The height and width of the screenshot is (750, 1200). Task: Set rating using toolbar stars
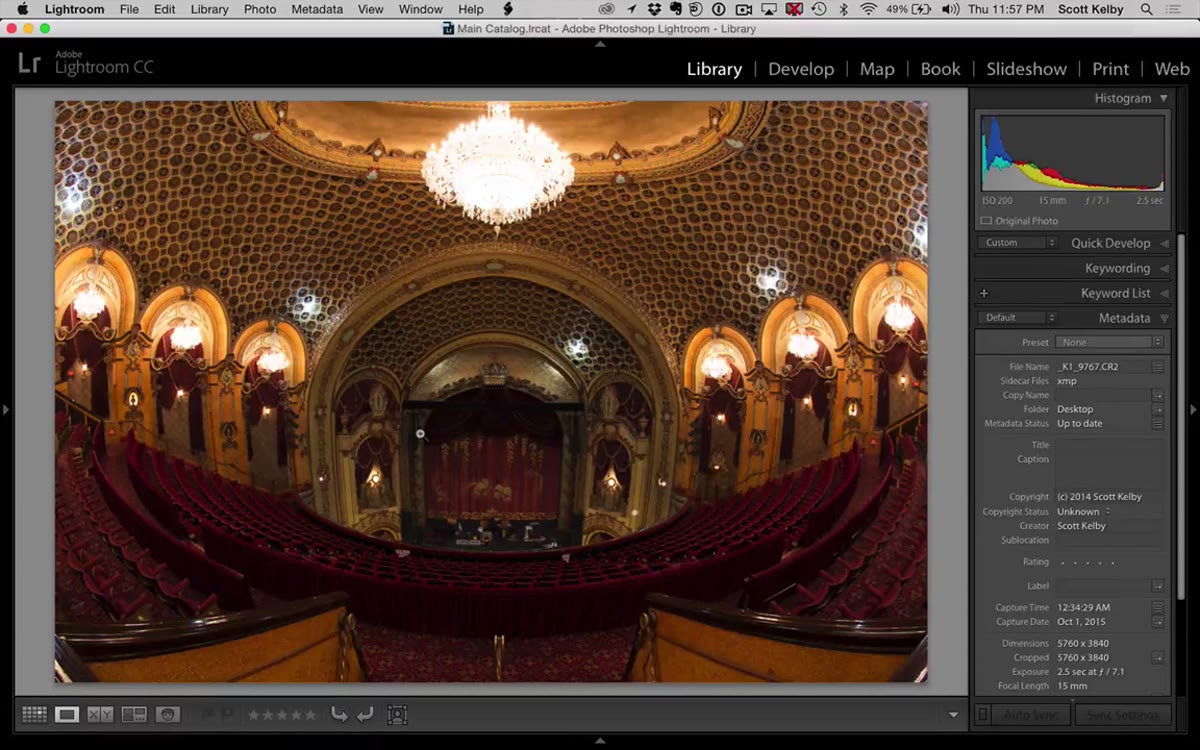282,715
